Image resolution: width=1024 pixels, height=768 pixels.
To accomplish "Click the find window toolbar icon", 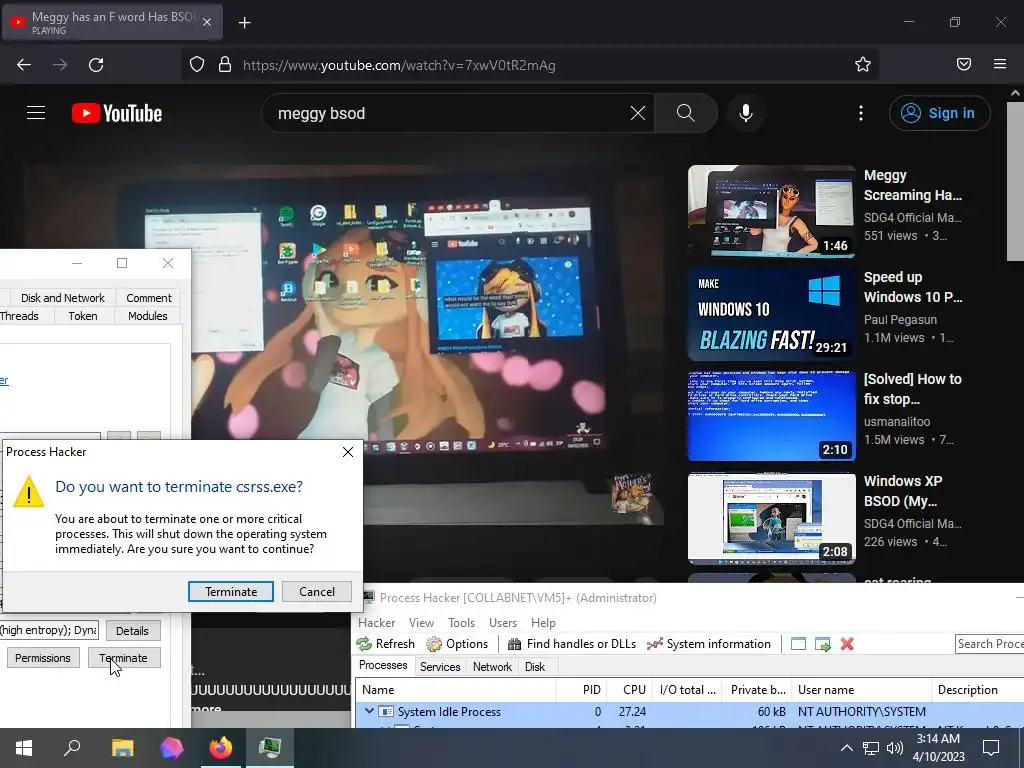I will (x=798, y=644).
